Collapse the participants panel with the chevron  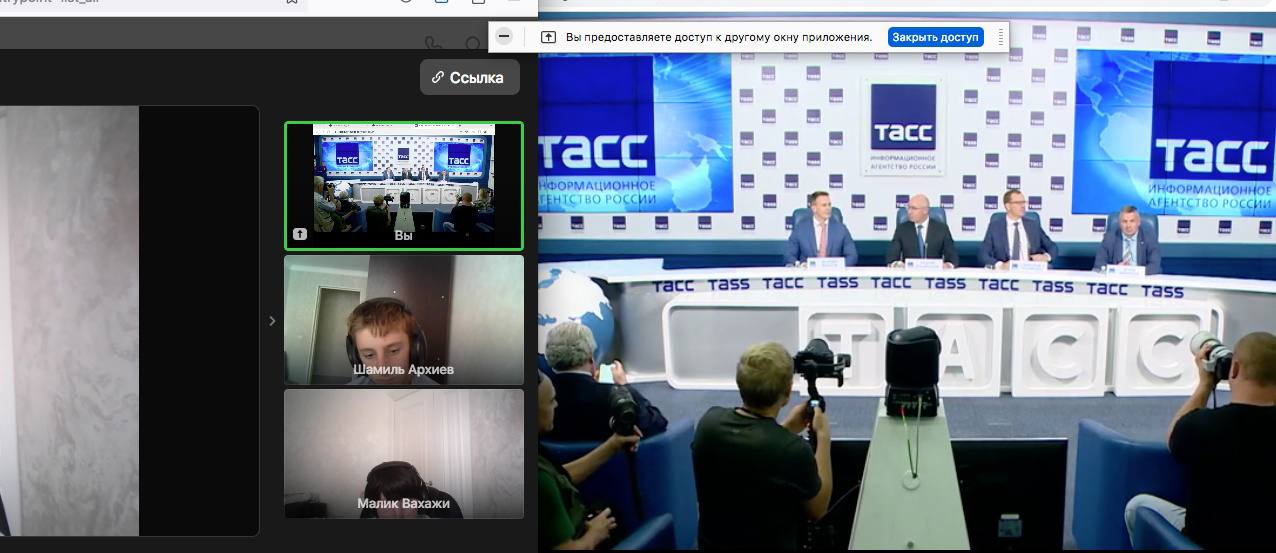pyautogui.click(x=272, y=321)
